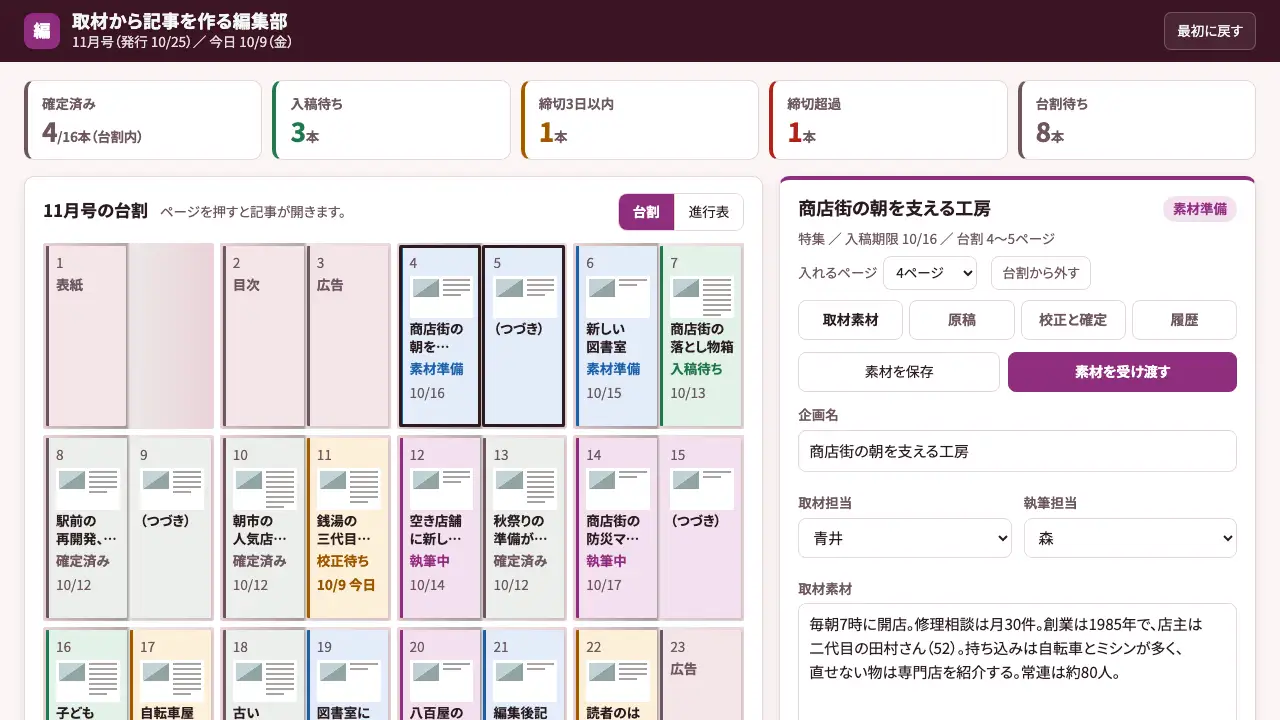
Task: Go to the 校正と確定 tab
Action: pyautogui.click(x=1073, y=320)
